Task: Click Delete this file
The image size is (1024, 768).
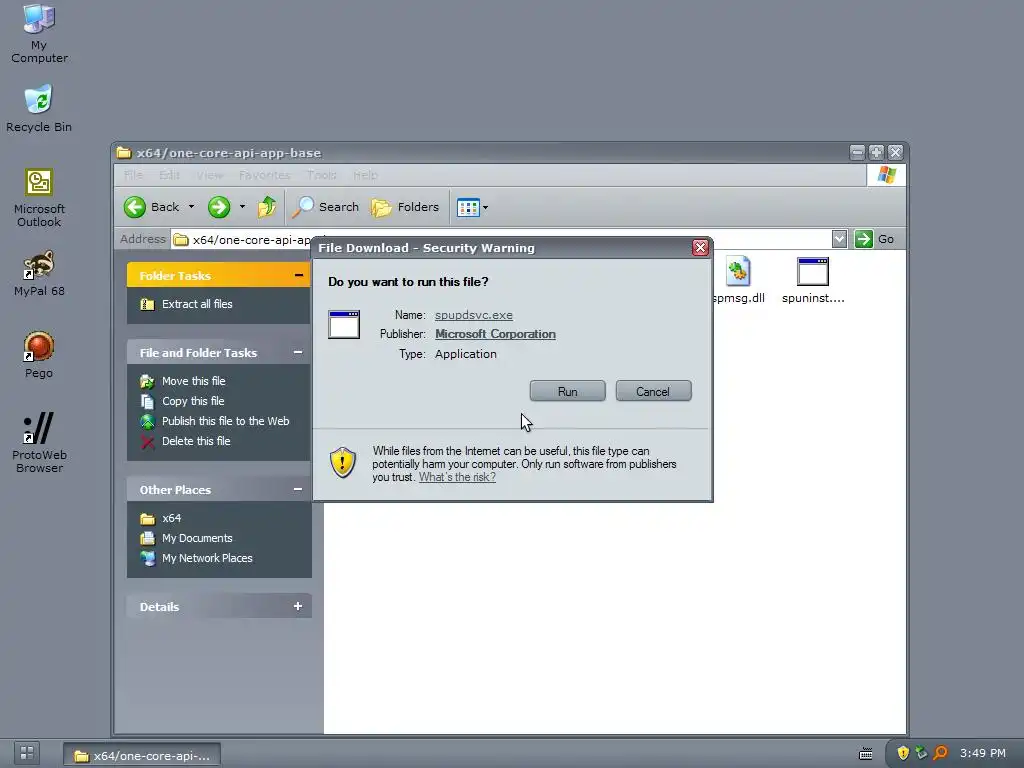Action: pos(196,441)
